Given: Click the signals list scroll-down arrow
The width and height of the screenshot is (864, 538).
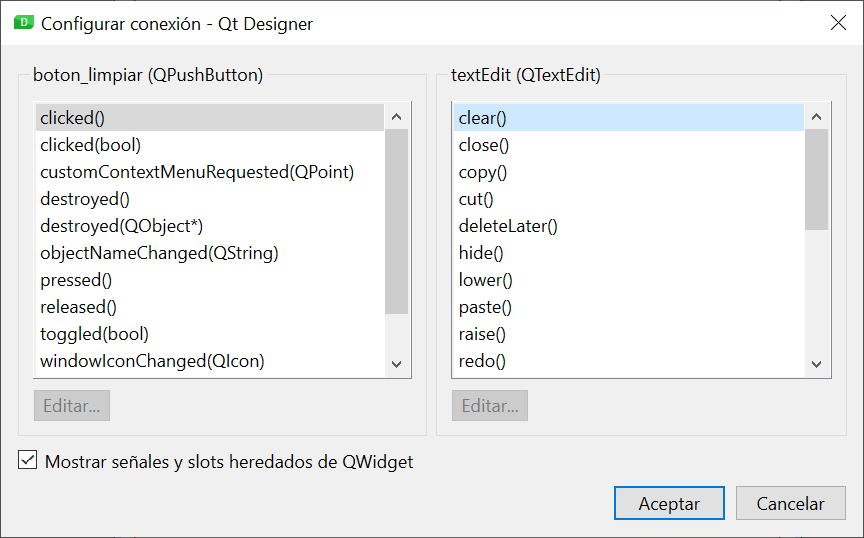Looking at the screenshot, I should 396,364.
